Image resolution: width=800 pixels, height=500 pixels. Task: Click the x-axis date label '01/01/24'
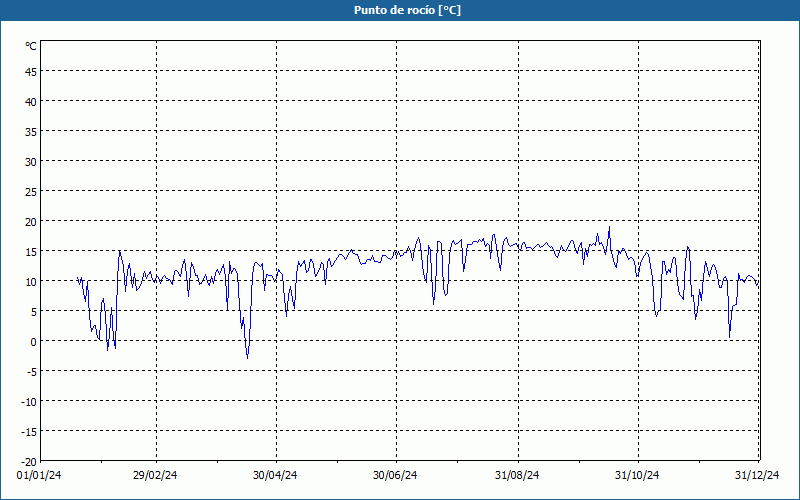coord(39,476)
